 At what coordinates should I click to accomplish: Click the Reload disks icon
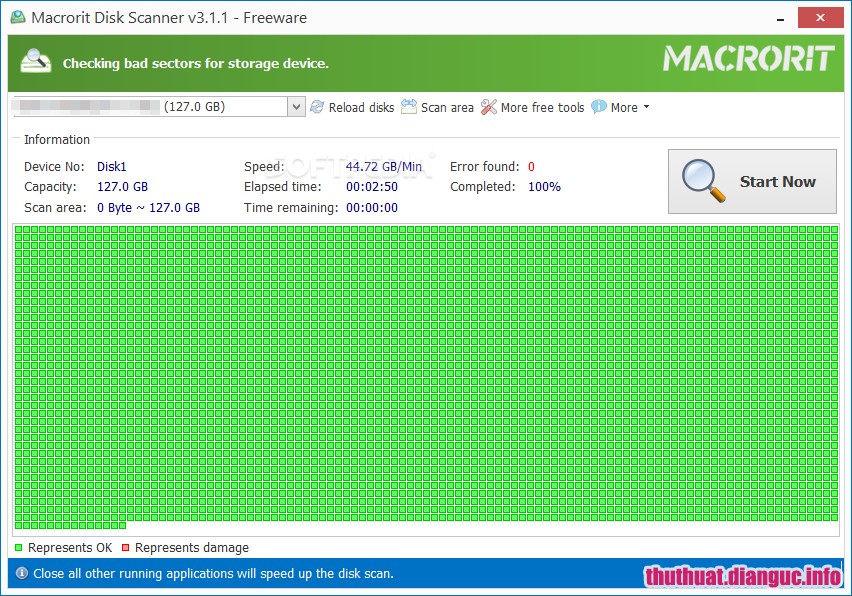click(317, 107)
